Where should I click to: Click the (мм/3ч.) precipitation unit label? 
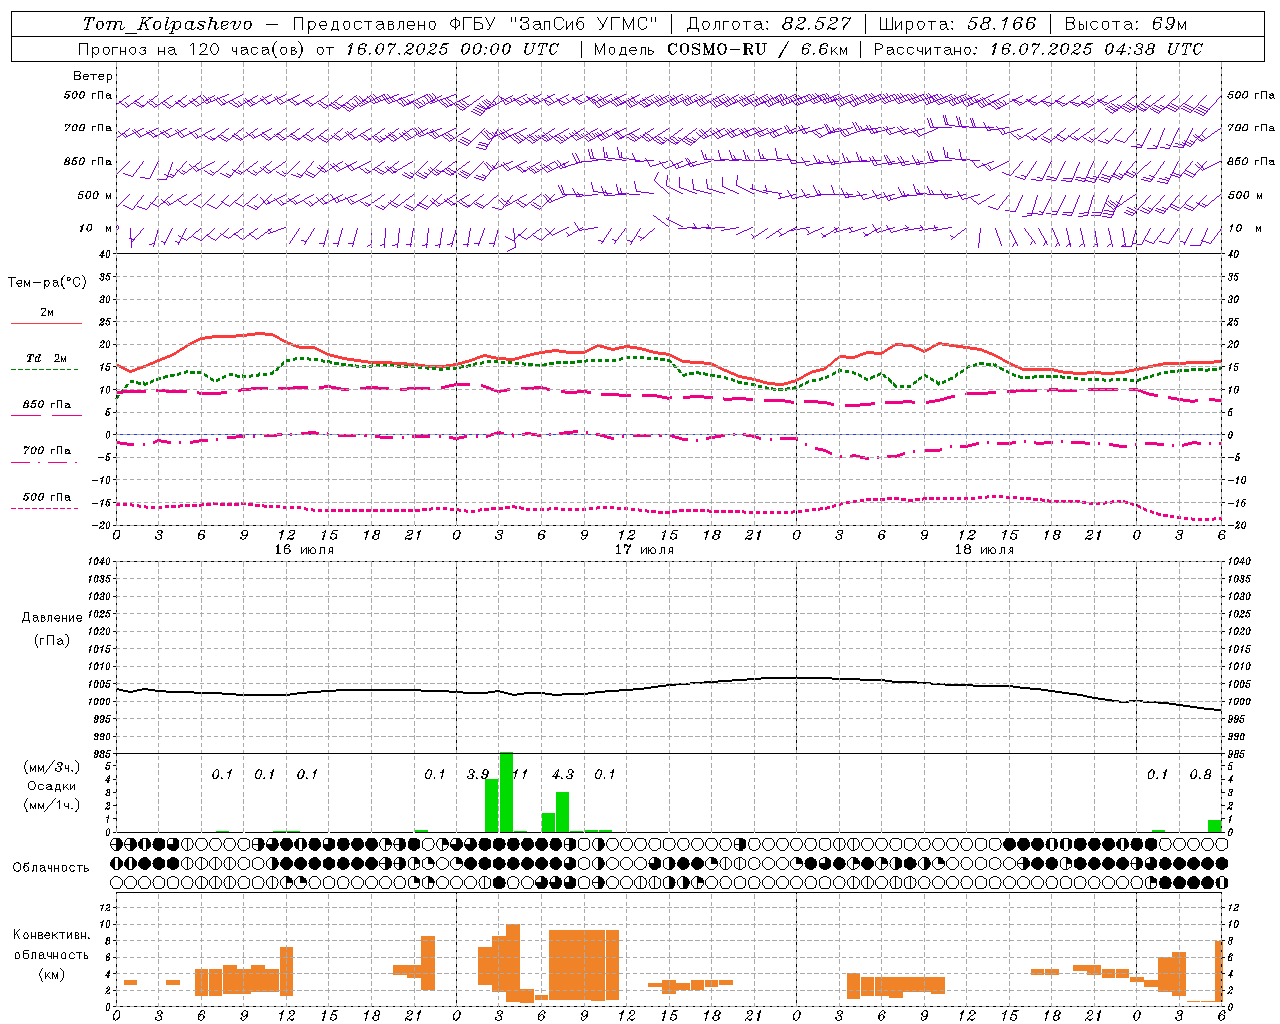click(x=52, y=767)
